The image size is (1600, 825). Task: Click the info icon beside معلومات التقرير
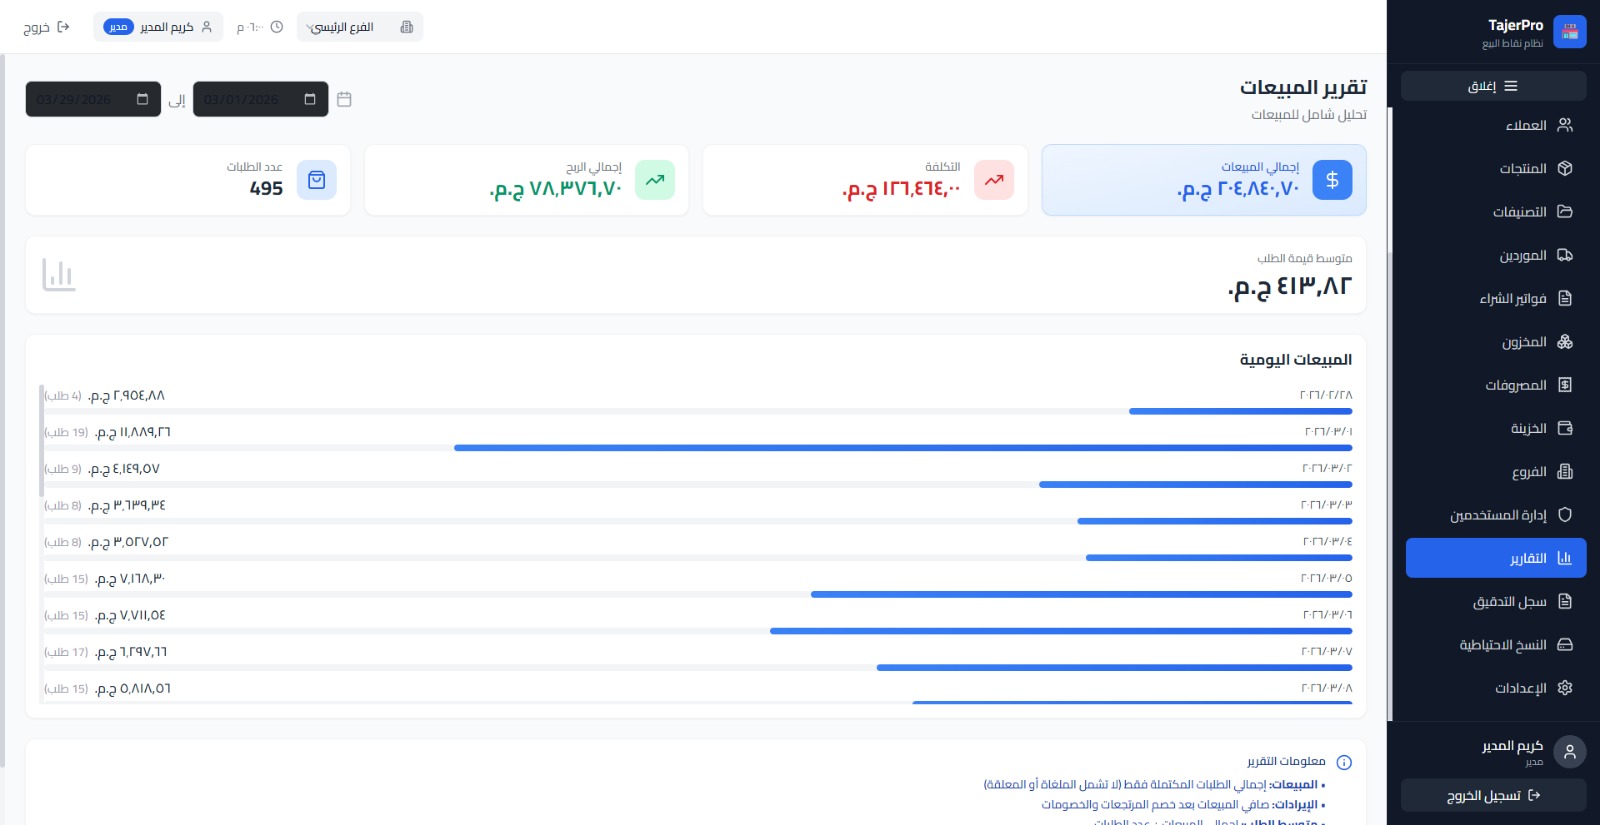pyautogui.click(x=1344, y=762)
